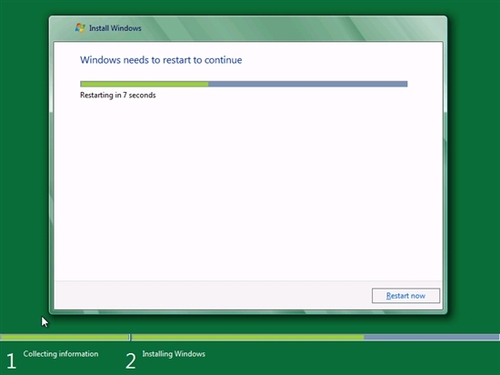Viewport: 500px width, 375px height.
Task: Click the 'Windows needs to restart to continue' heading
Action: [161, 60]
